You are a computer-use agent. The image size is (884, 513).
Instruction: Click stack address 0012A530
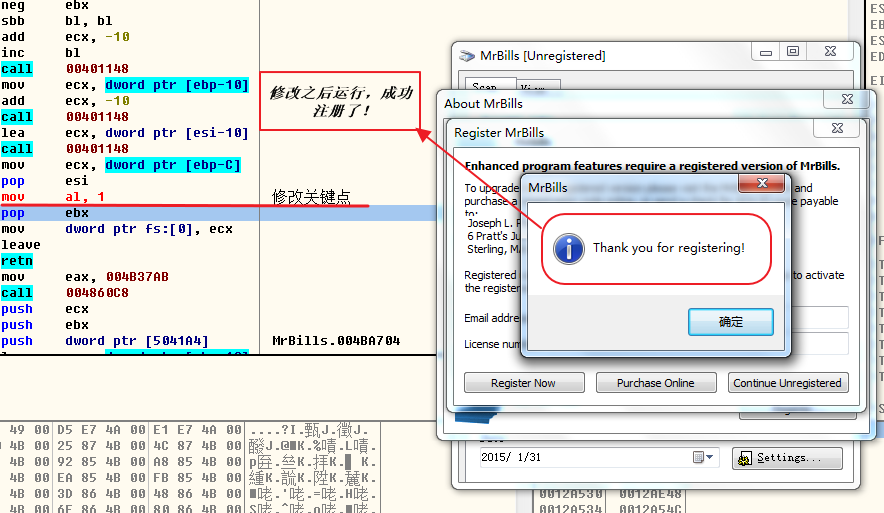pyautogui.click(x=571, y=494)
